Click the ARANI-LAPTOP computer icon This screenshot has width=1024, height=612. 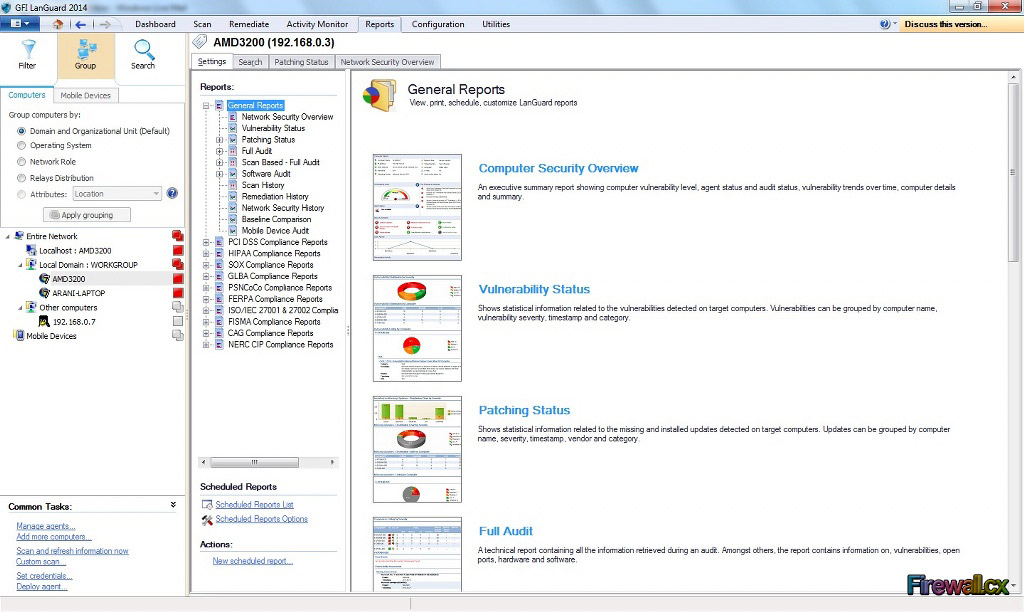point(44,293)
